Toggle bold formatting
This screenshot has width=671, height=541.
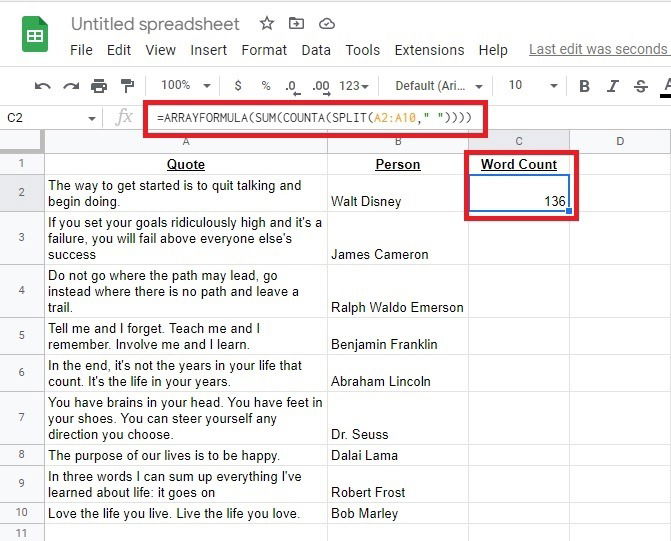[584, 86]
